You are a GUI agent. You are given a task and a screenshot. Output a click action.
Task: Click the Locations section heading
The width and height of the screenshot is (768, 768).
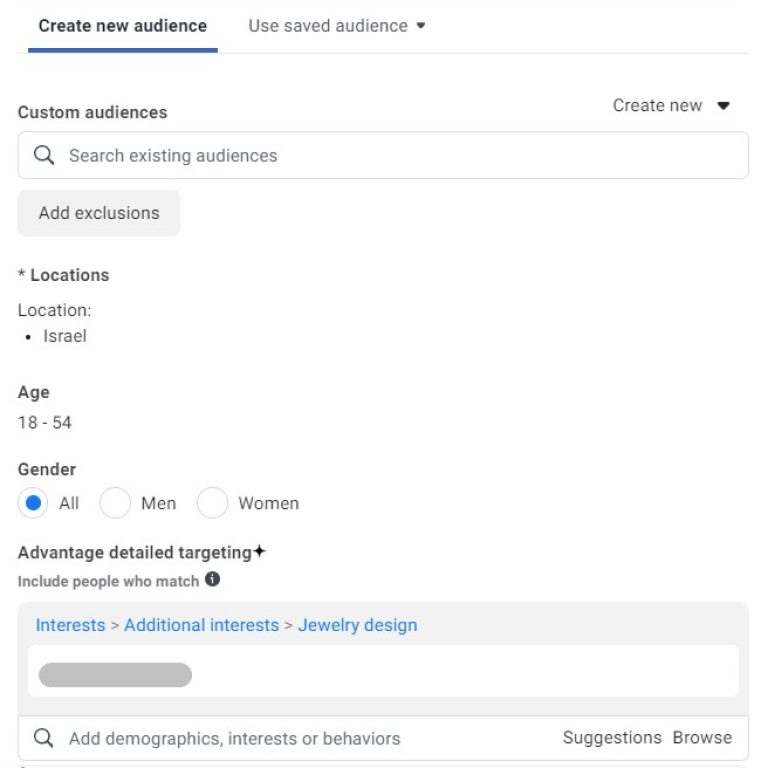point(64,275)
